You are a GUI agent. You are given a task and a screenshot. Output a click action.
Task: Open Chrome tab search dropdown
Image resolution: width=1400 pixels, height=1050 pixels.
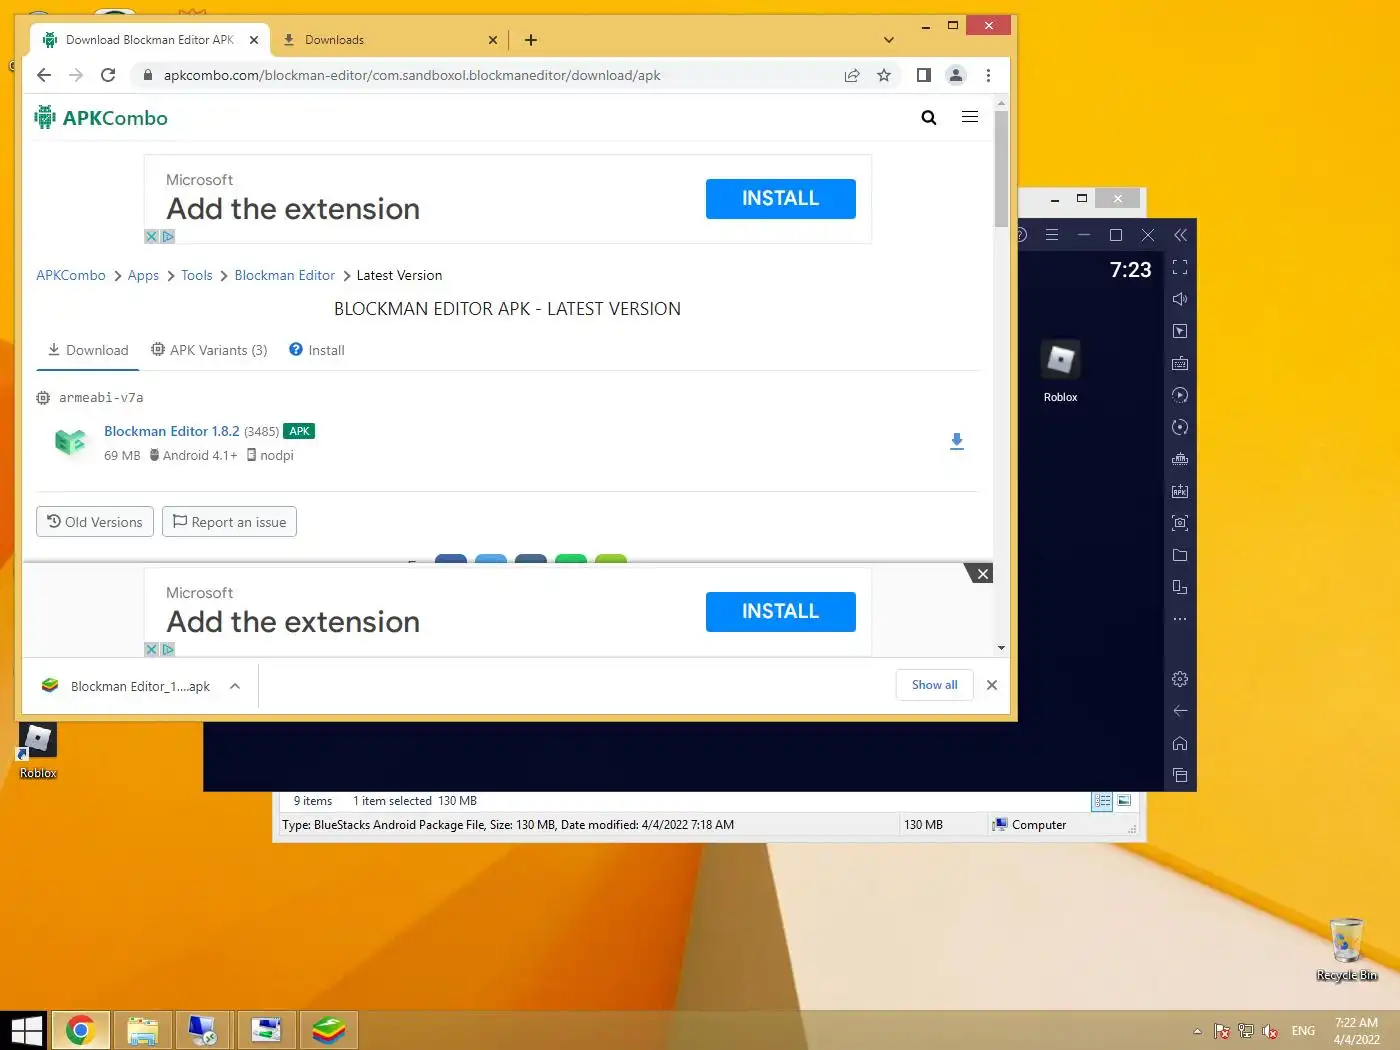(x=889, y=40)
